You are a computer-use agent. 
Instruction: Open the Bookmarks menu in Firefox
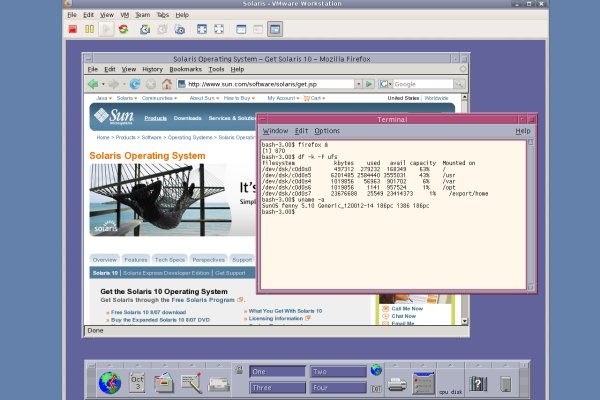click(x=185, y=69)
